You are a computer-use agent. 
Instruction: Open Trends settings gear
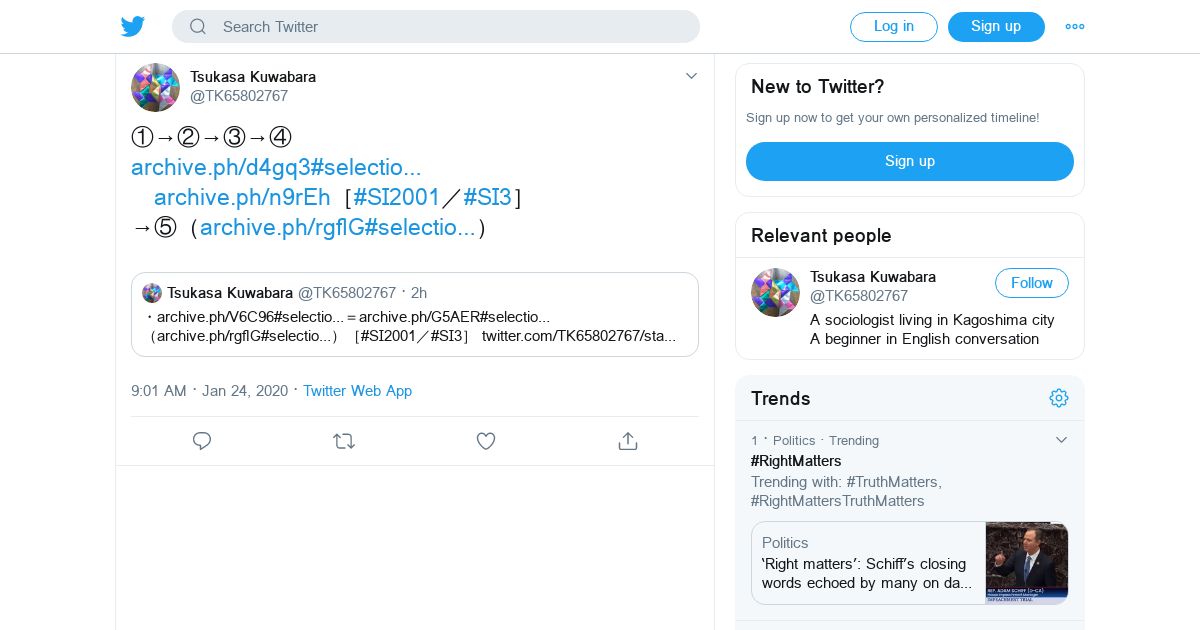pos(1059,398)
